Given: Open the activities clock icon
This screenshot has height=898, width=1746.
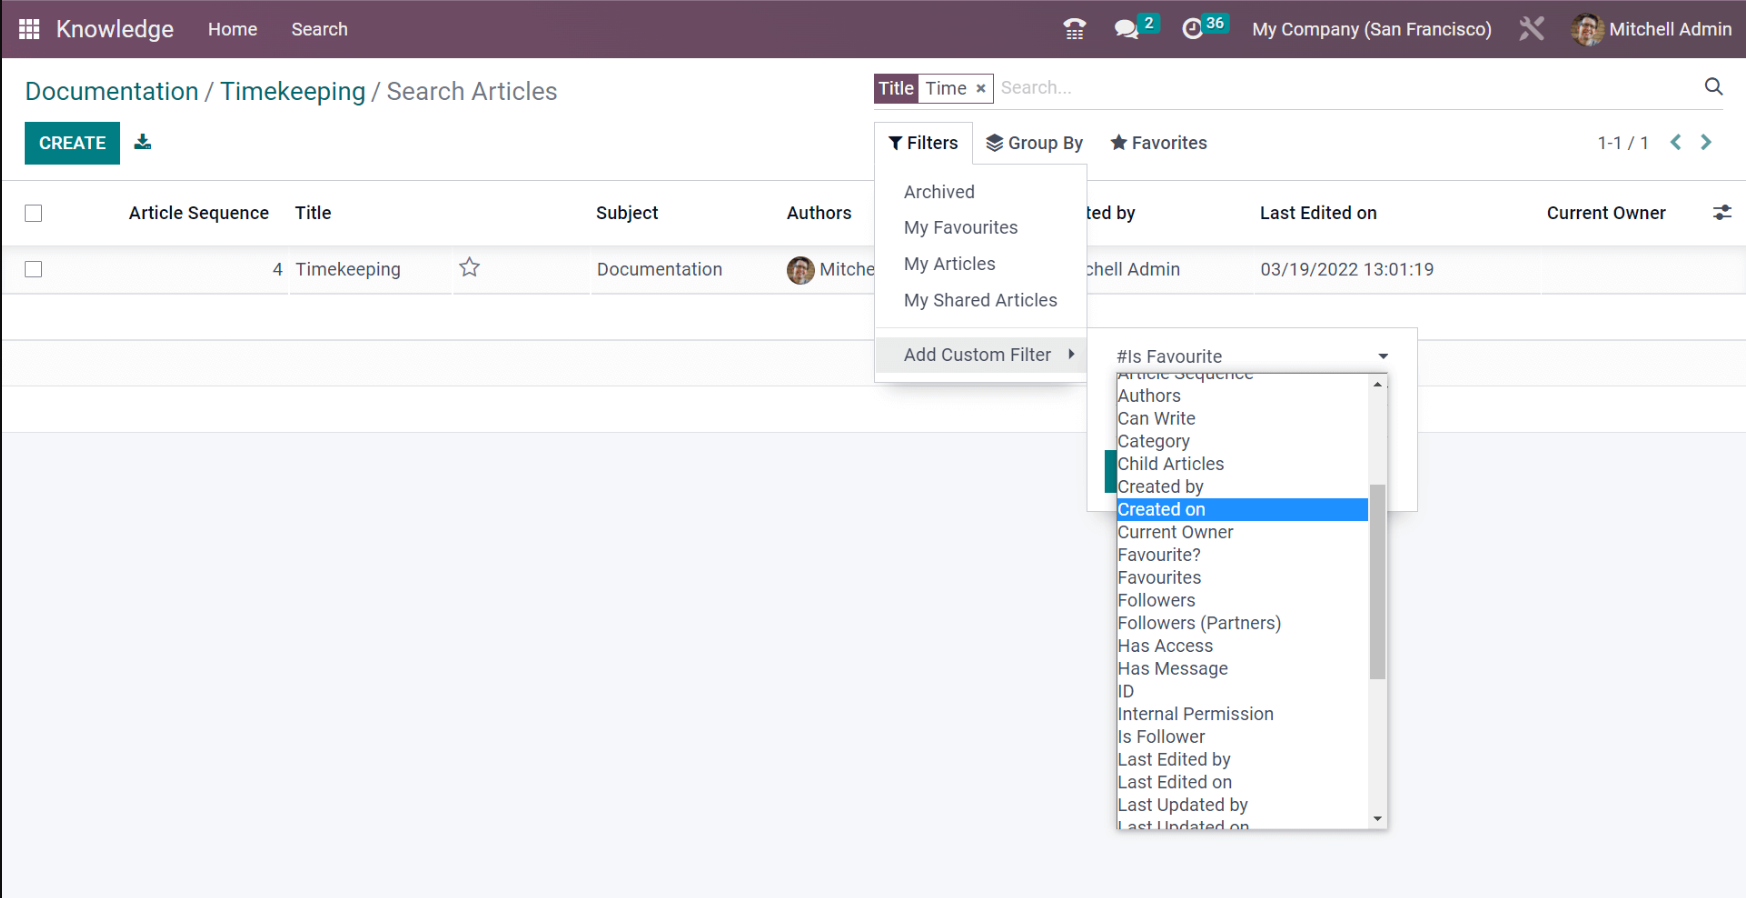Looking at the screenshot, I should click(1192, 29).
